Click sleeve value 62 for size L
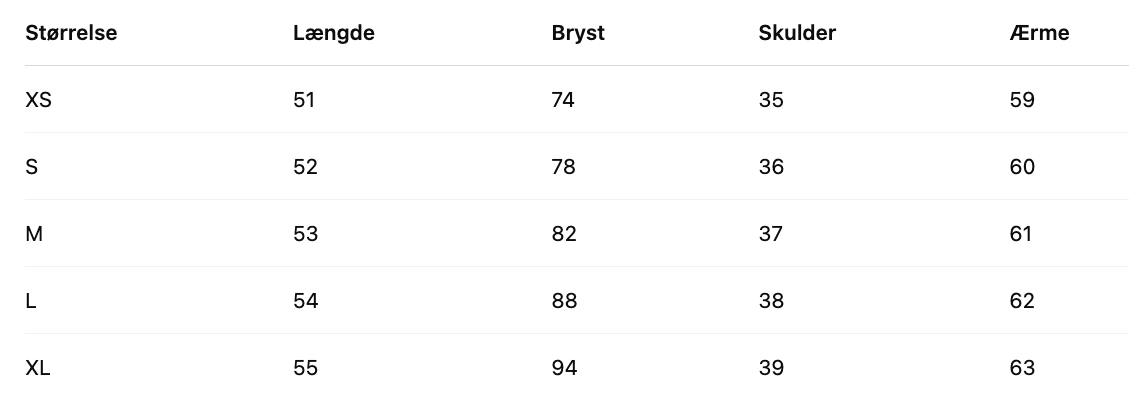Image resolution: width=1146 pixels, height=416 pixels. click(x=1022, y=301)
